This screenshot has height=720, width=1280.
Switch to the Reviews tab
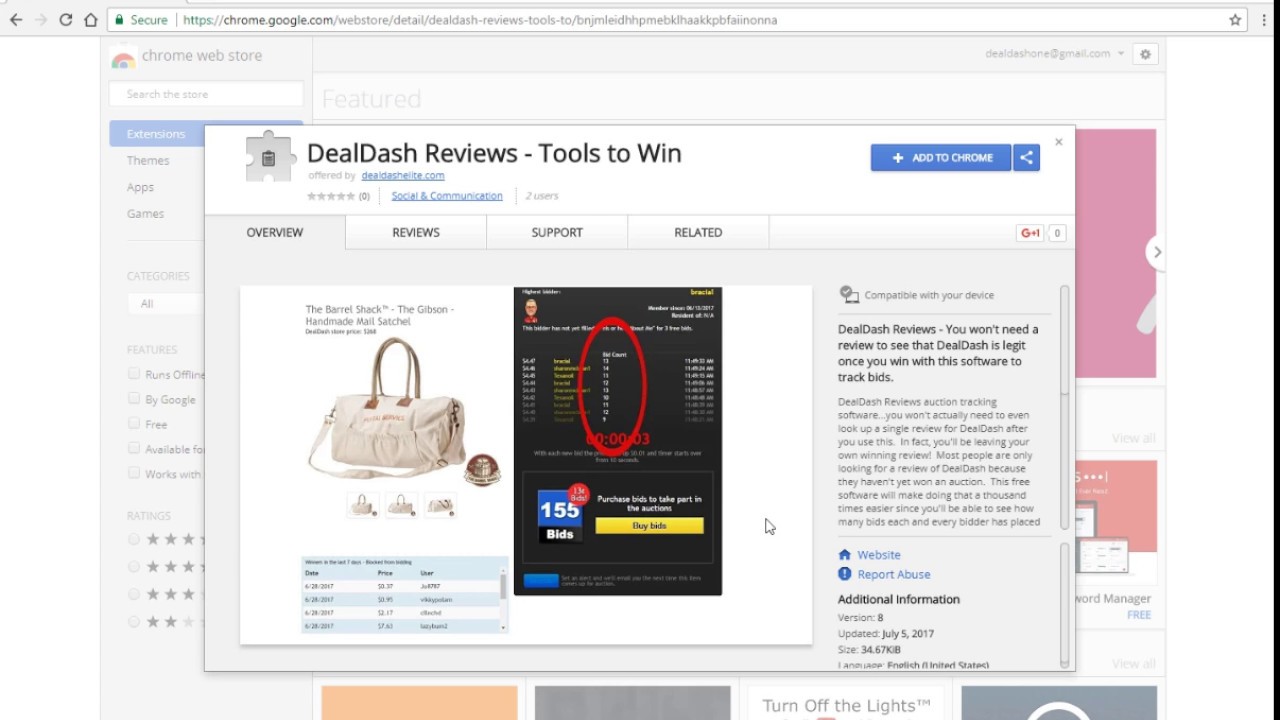pos(416,233)
